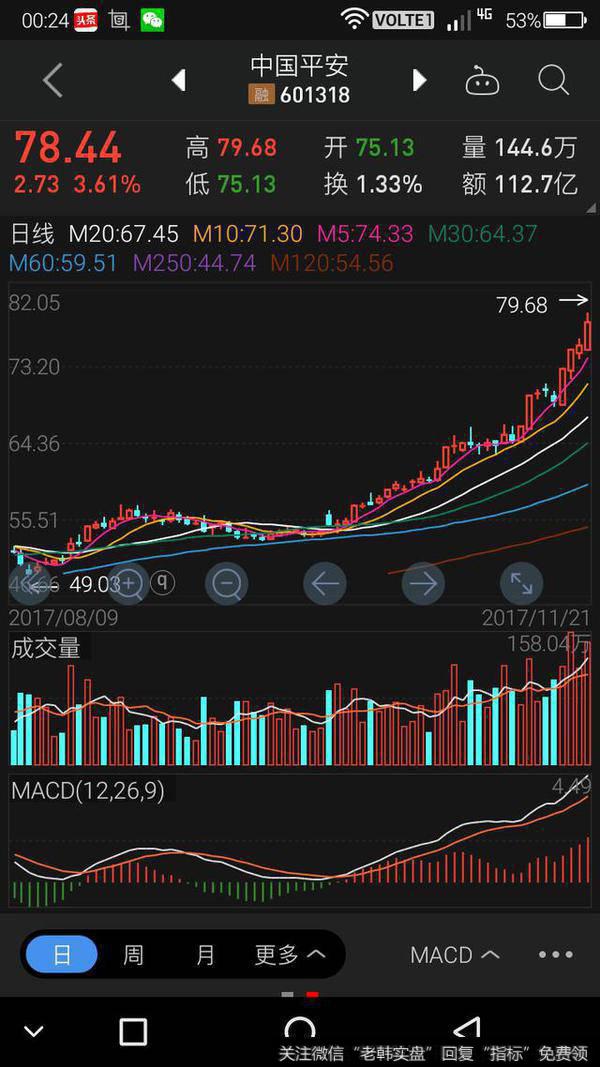
Task: Tap the M5:74.33 moving average label
Action: pyautogui.click(x=365, y=234)
